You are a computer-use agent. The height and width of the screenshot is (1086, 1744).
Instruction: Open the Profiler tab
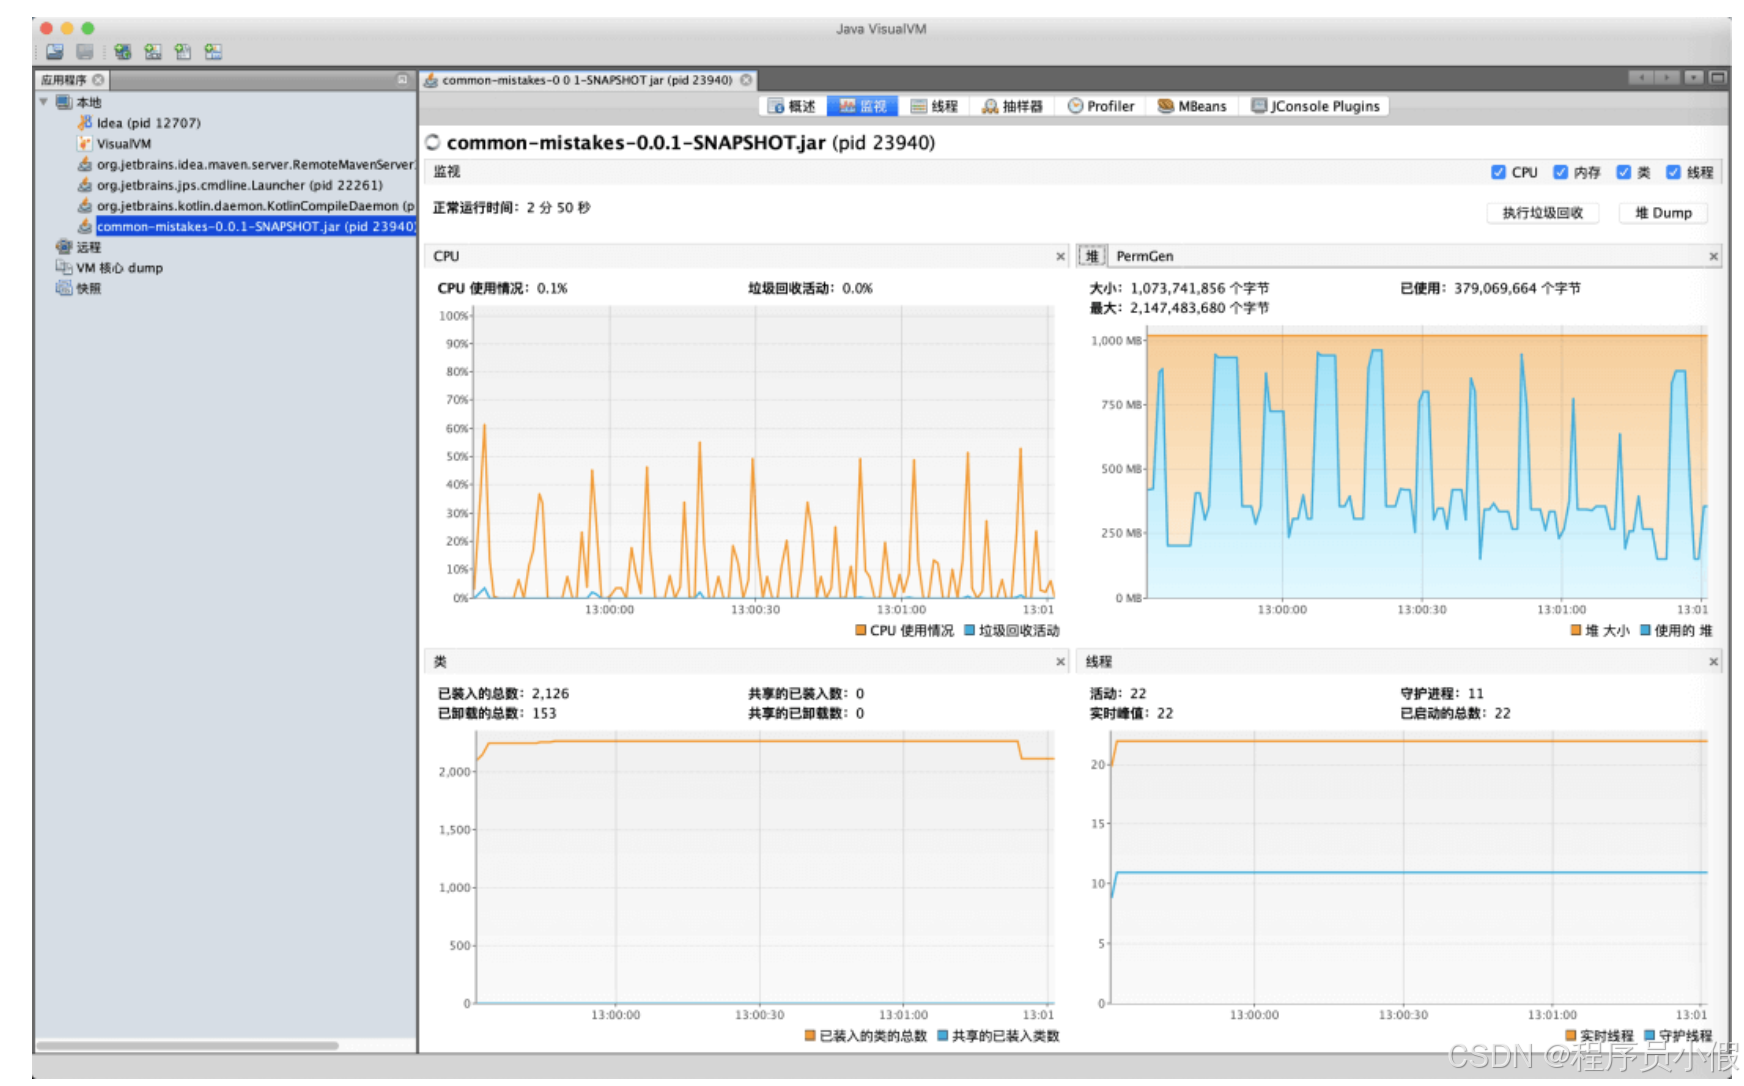pyautogui.click(x=1101, y=106)
